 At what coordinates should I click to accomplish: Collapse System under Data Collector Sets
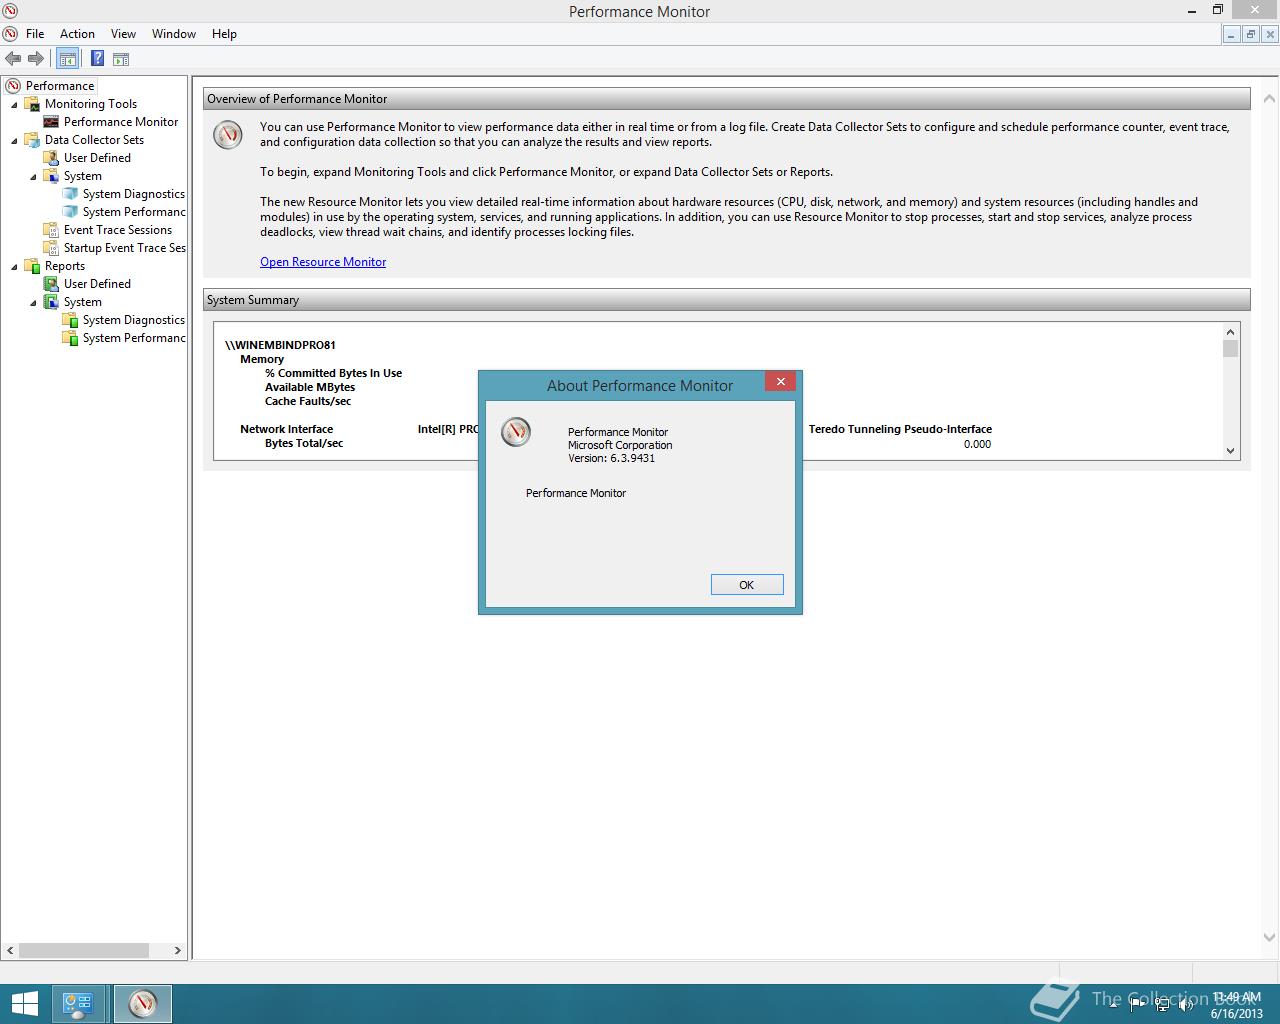tap(34, 177)
